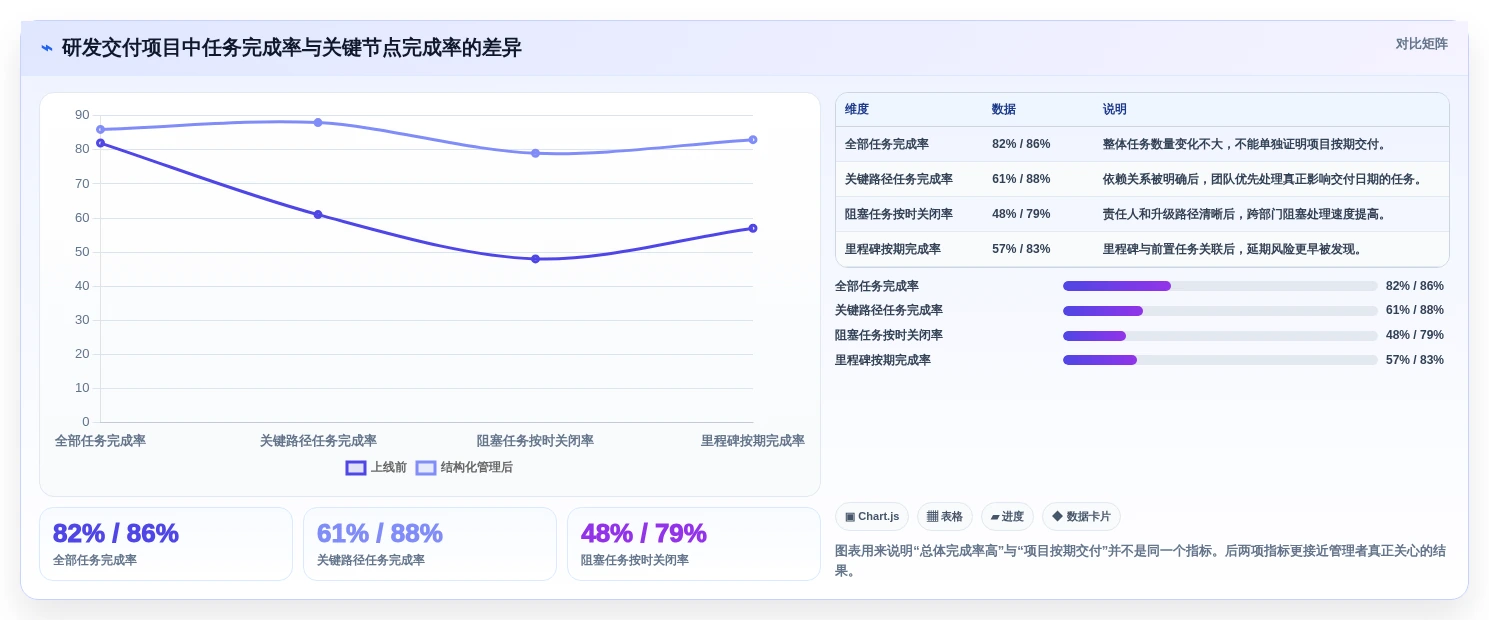The height and width of the screenshot is (620, 1489).
Task: Click the 全部任务完成率 progress bar
Action: 1220,286
